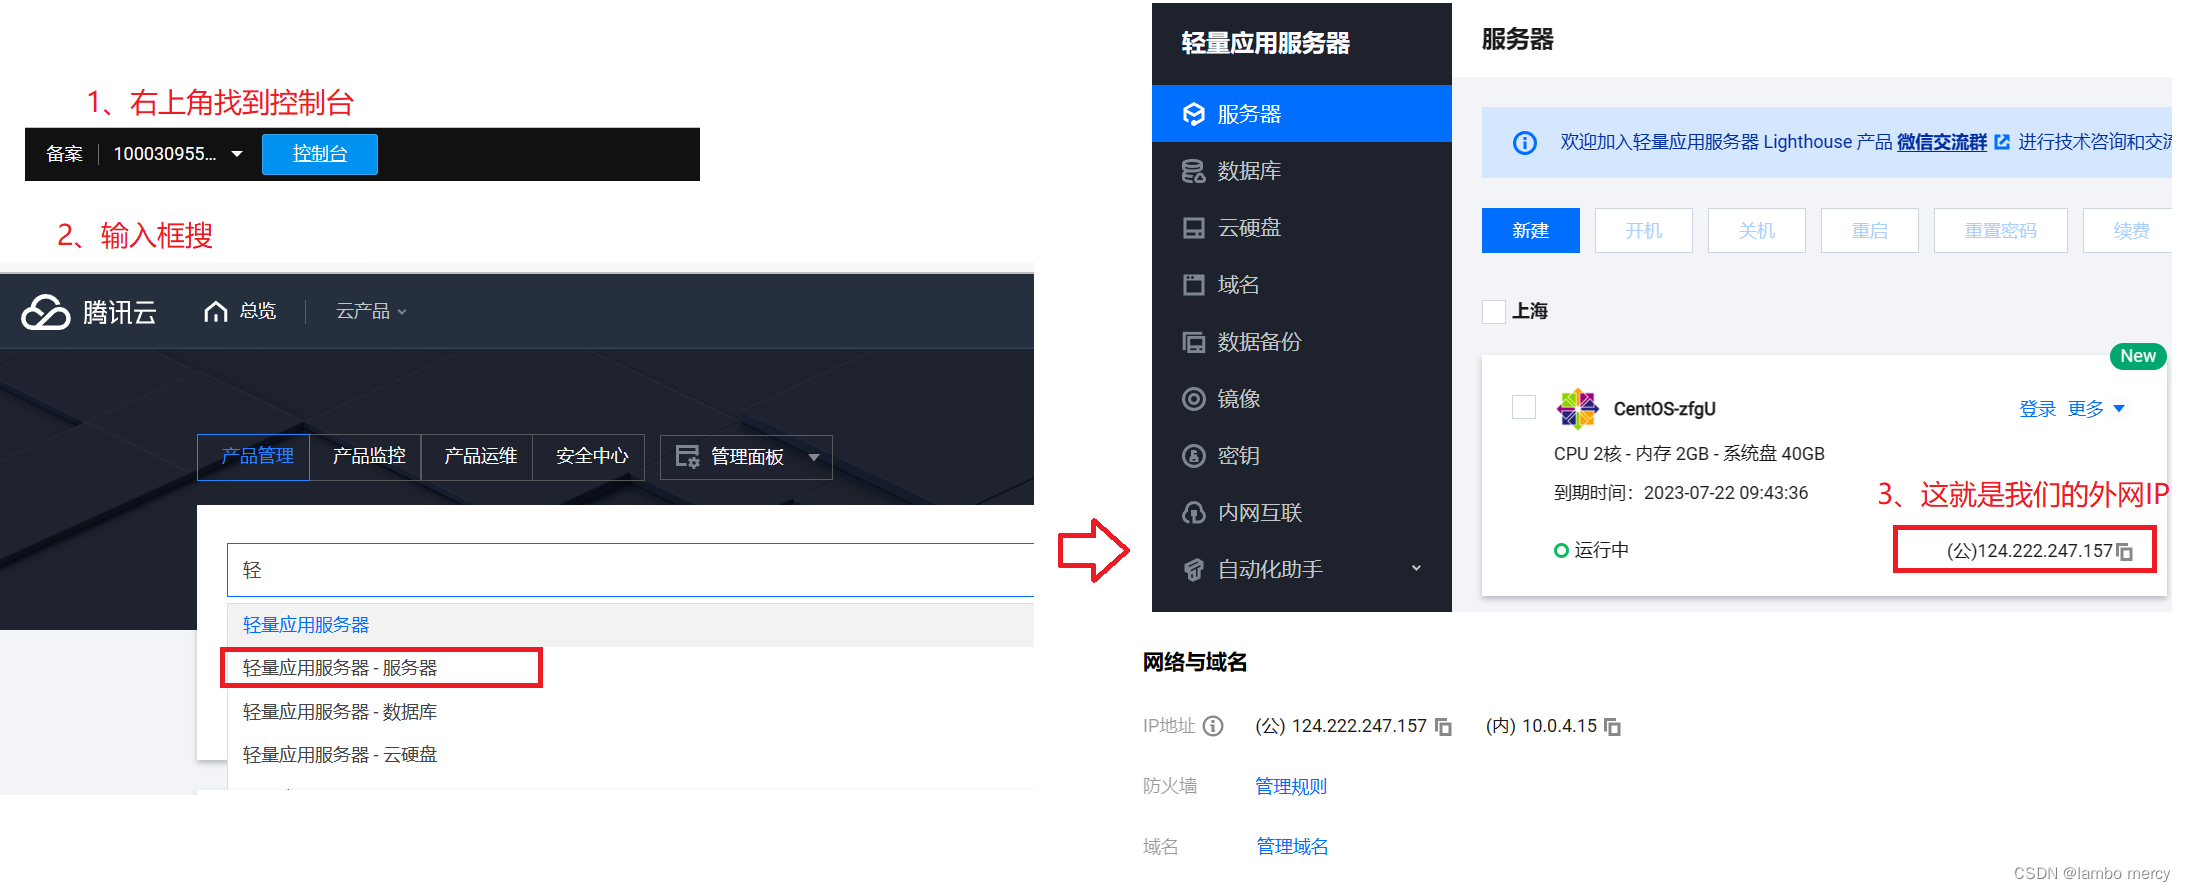Viewport: 2186px width, 892px height.
Task: Open 内网互联 in the sidebar
Action: point(1302,513)
